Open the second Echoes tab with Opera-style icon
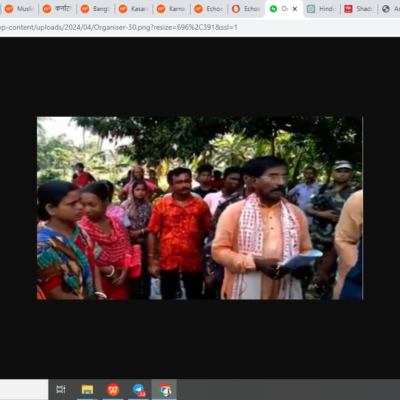This screenshot has width=400, height=400. pyautogui.click(x=247, y=9)
